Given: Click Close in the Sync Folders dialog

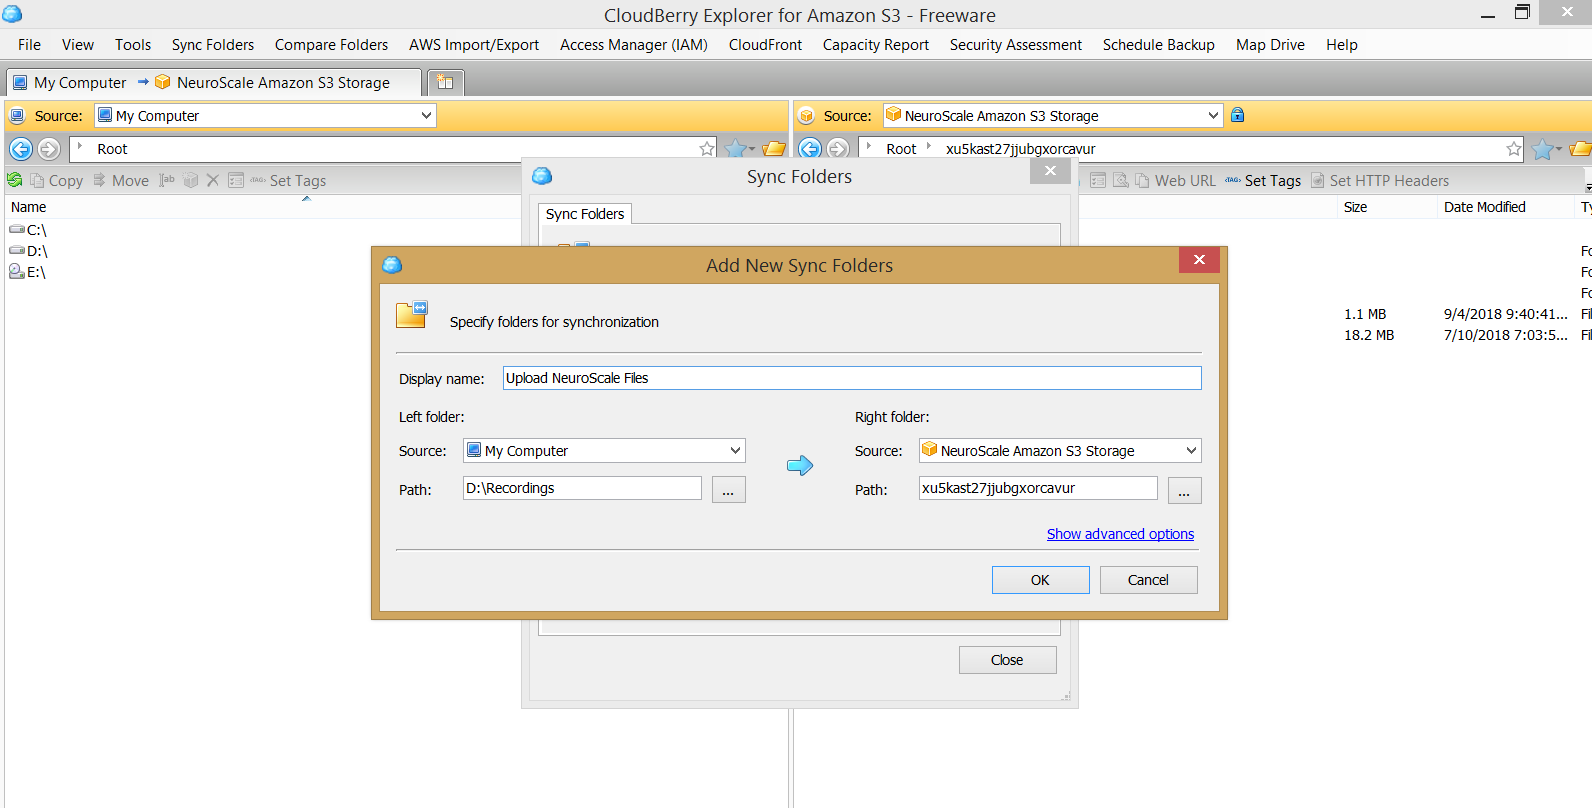Looking at the screenshot, I should [1007, 660].
